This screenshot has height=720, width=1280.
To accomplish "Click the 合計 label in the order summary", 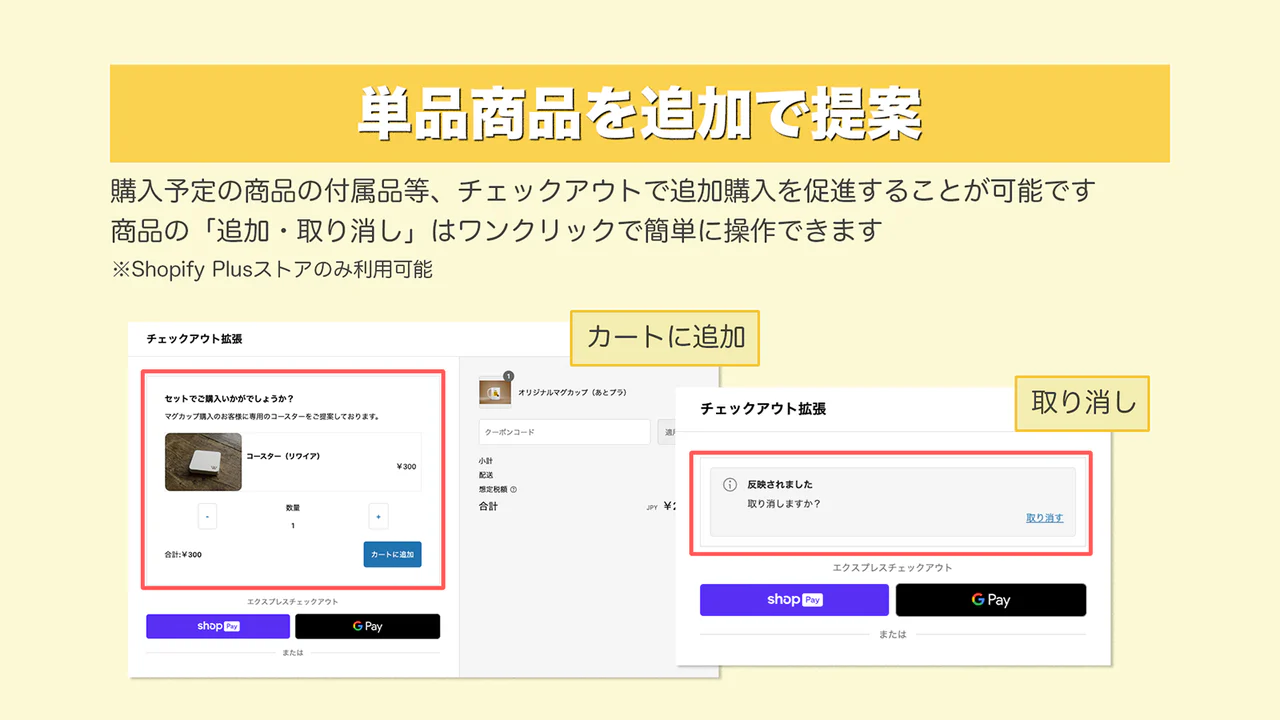I will [x=488, y=506].
